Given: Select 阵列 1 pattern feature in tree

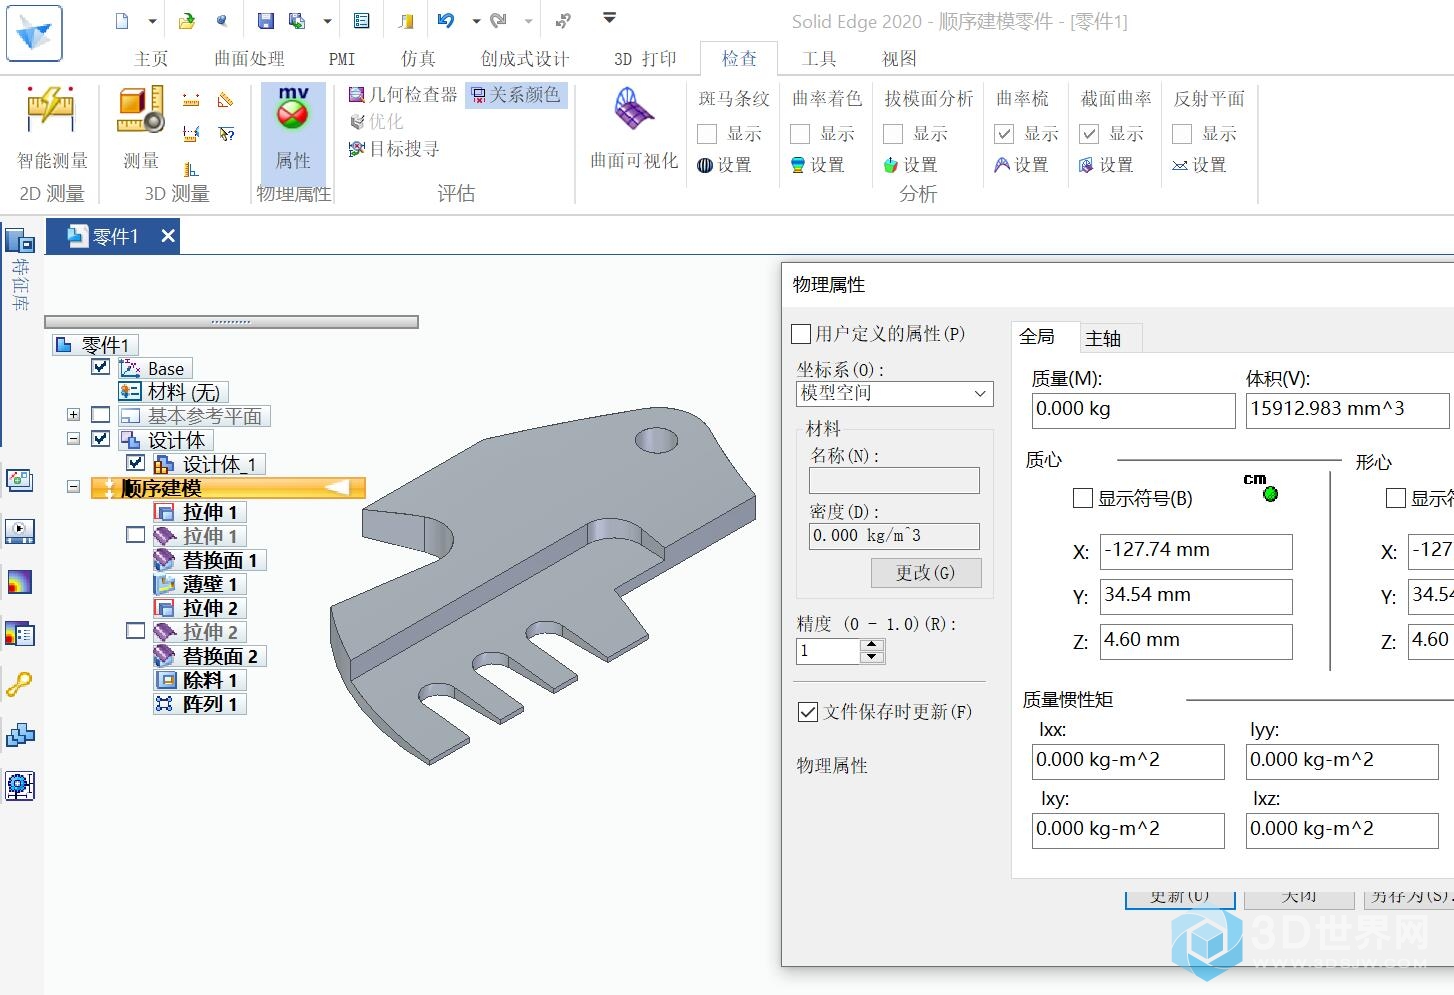Looking at the screenshot, I should tap(198, 704).
